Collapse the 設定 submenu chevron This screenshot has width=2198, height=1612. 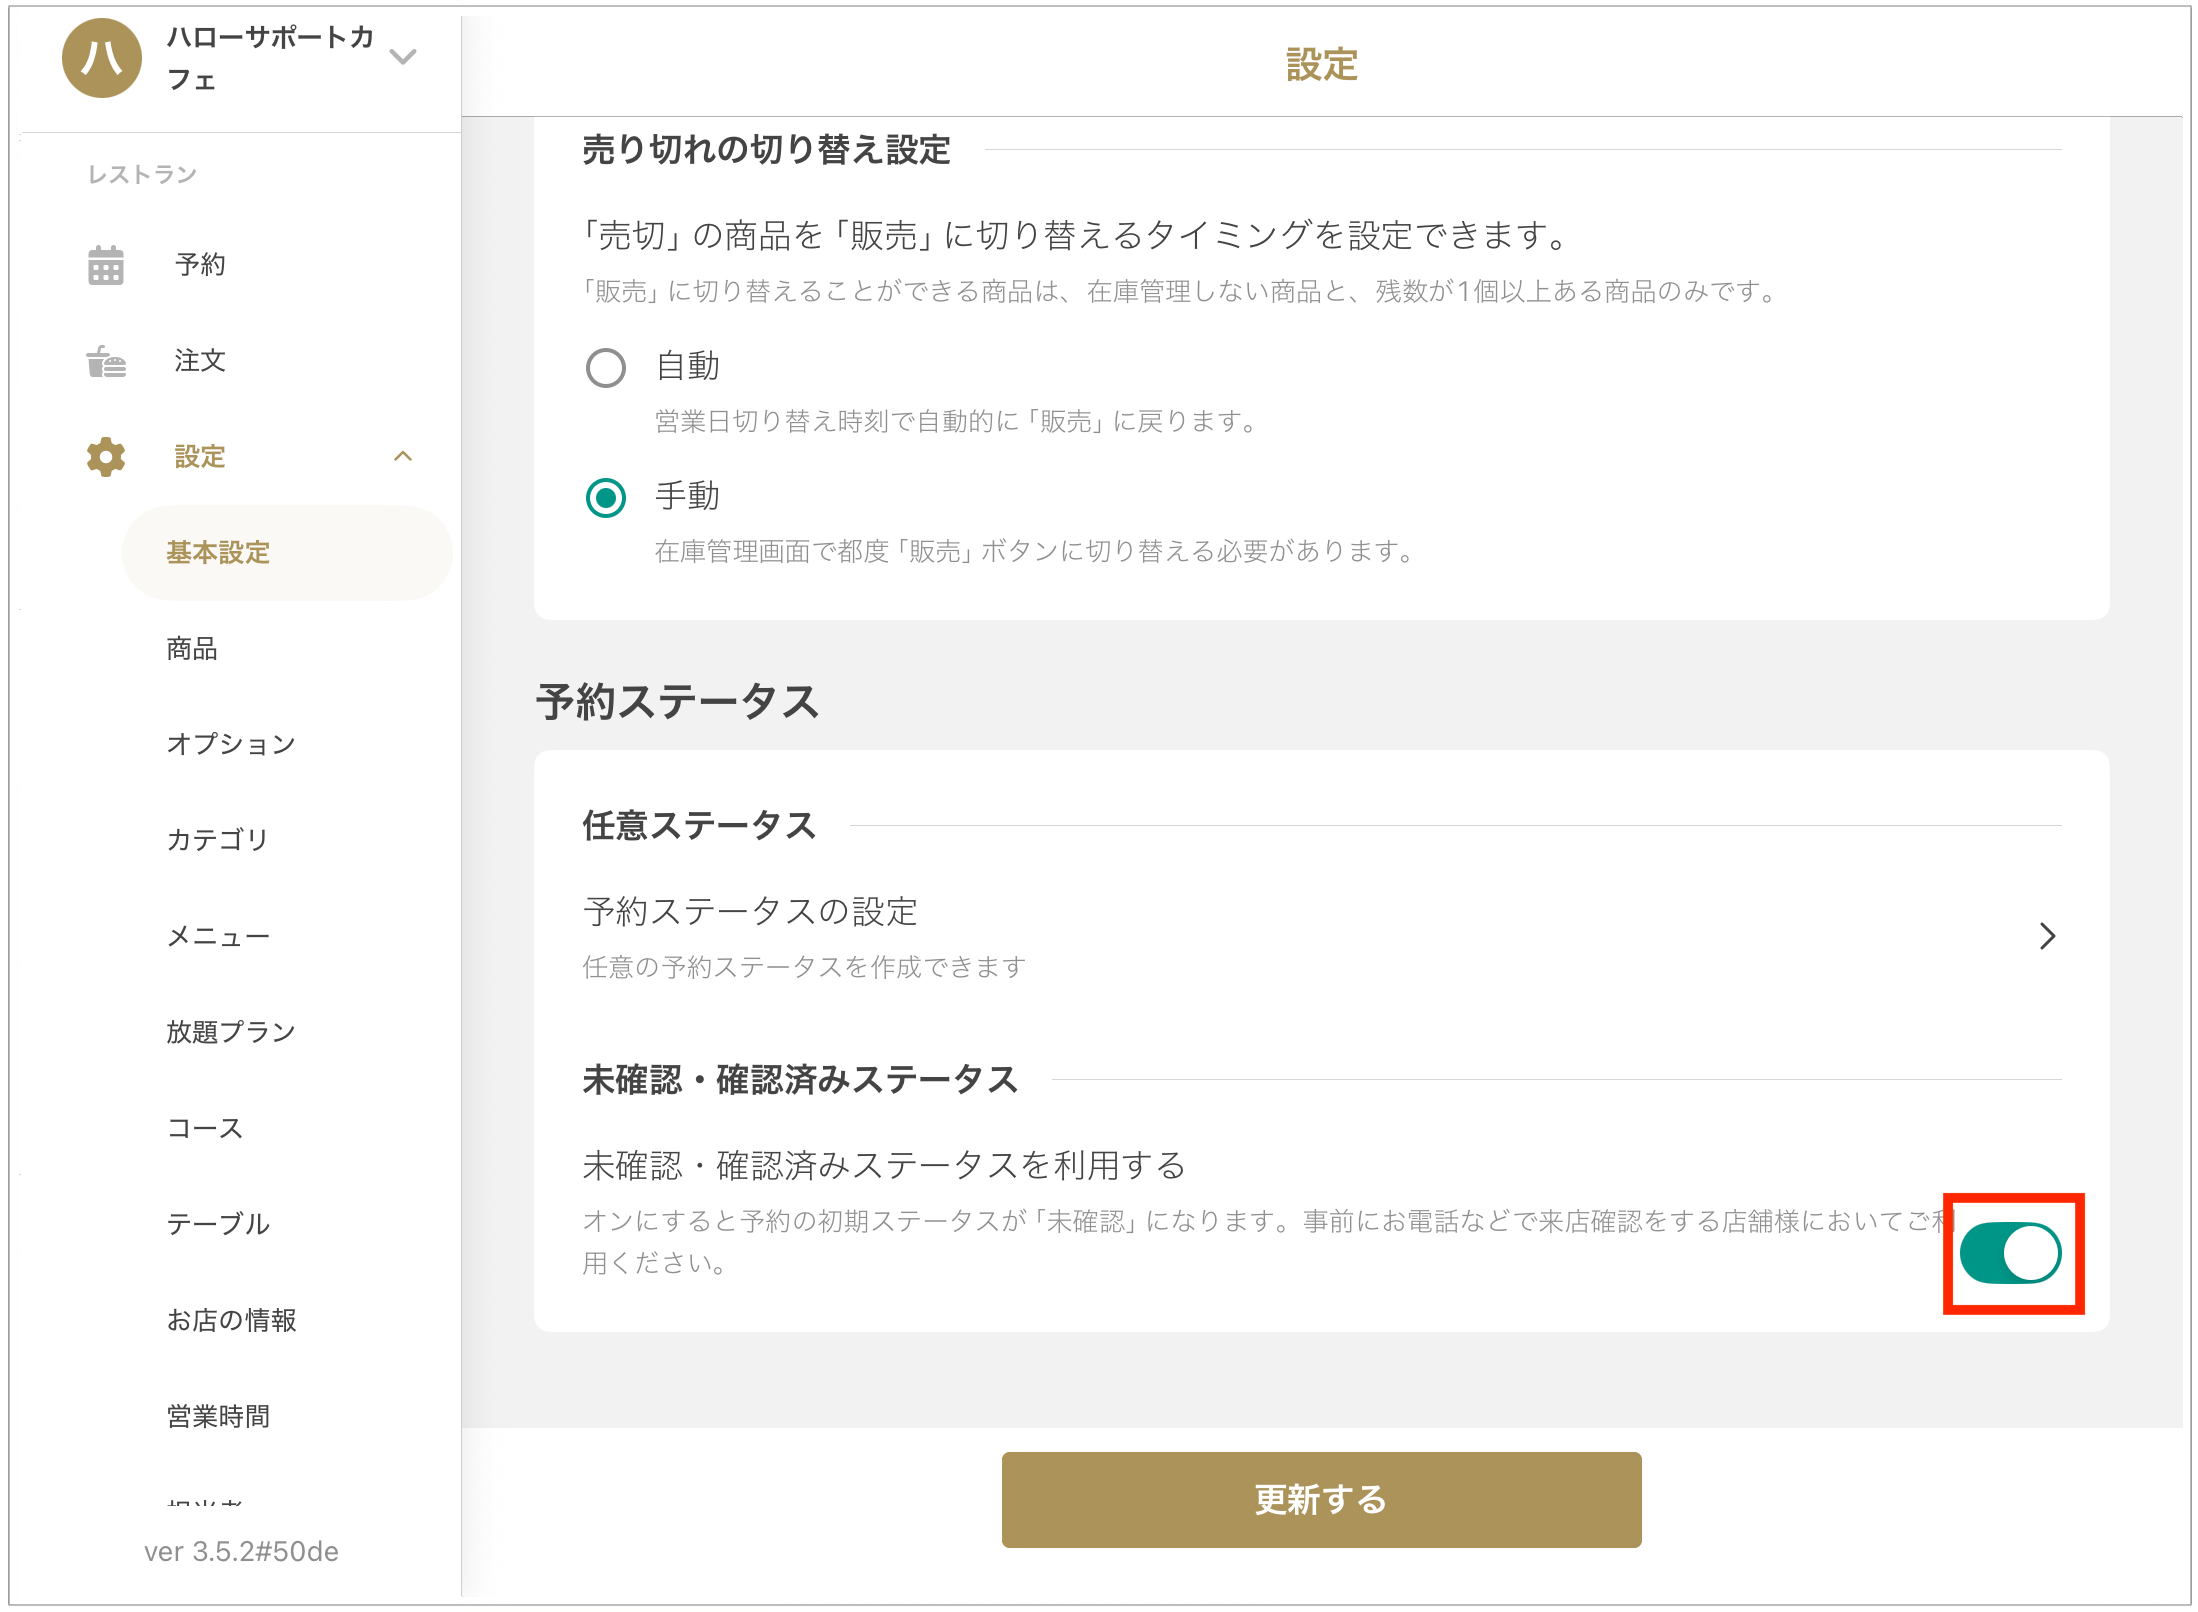pyautogui.click(x=403, y=457)
